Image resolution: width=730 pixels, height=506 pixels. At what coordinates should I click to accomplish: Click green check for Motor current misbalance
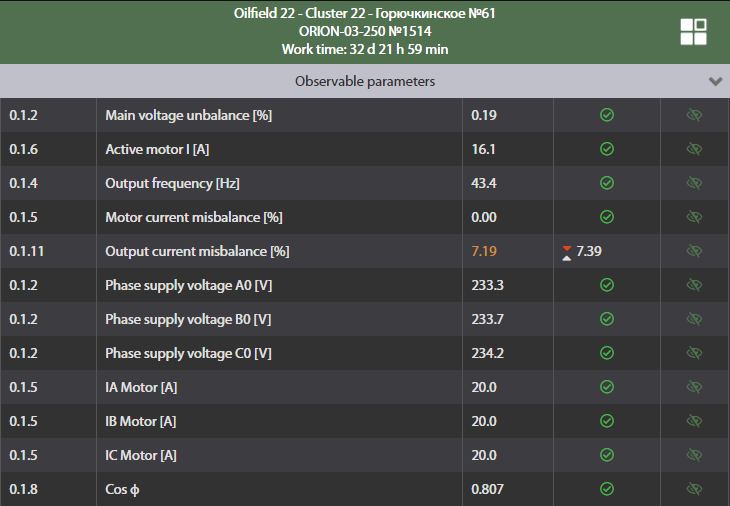coord(606,217)
